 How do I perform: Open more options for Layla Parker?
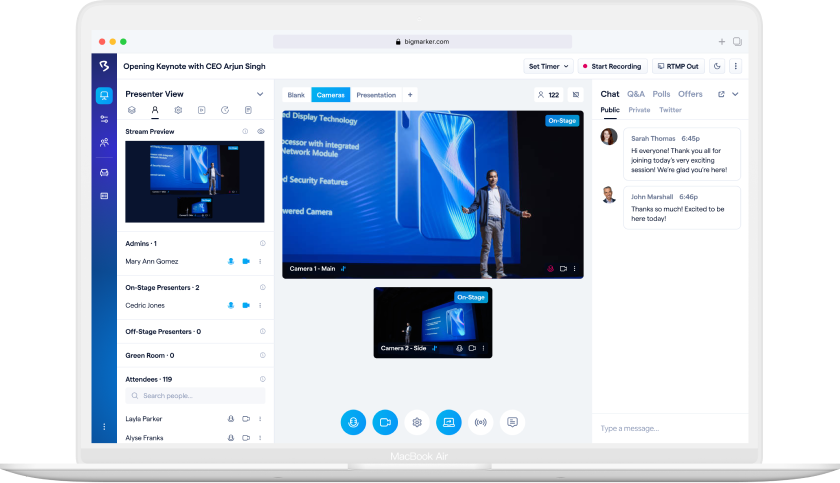click(260, 419)
